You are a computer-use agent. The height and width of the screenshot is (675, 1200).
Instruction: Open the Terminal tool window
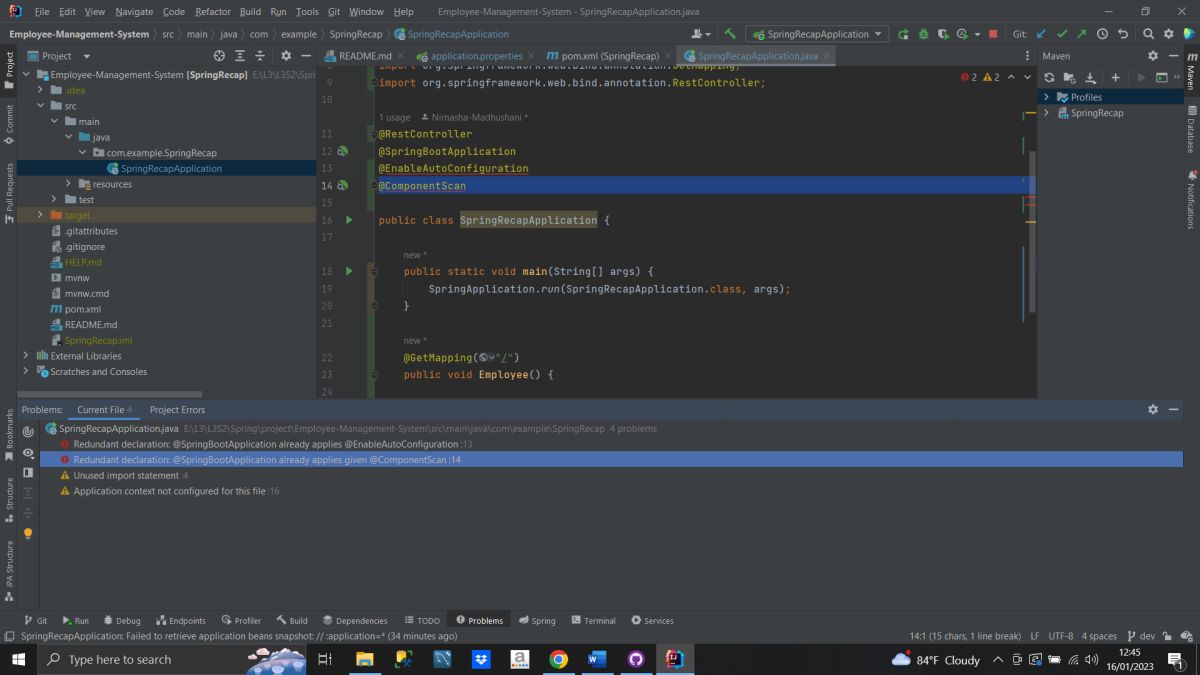(x=593, y=620)
